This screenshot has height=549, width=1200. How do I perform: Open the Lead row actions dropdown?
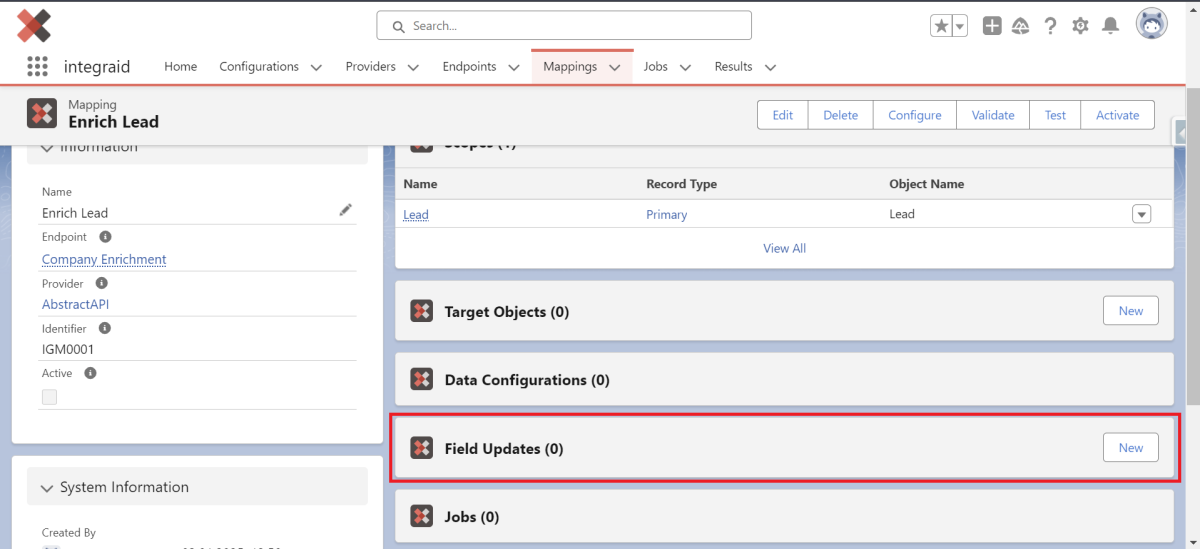point(1141,214)
